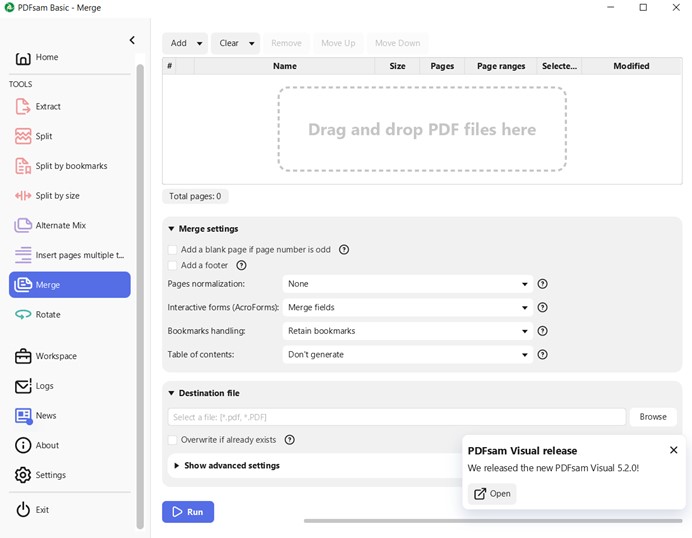Open the Retain bookmarks dropdown
The image size is (692, 538).
pos(407,331)
